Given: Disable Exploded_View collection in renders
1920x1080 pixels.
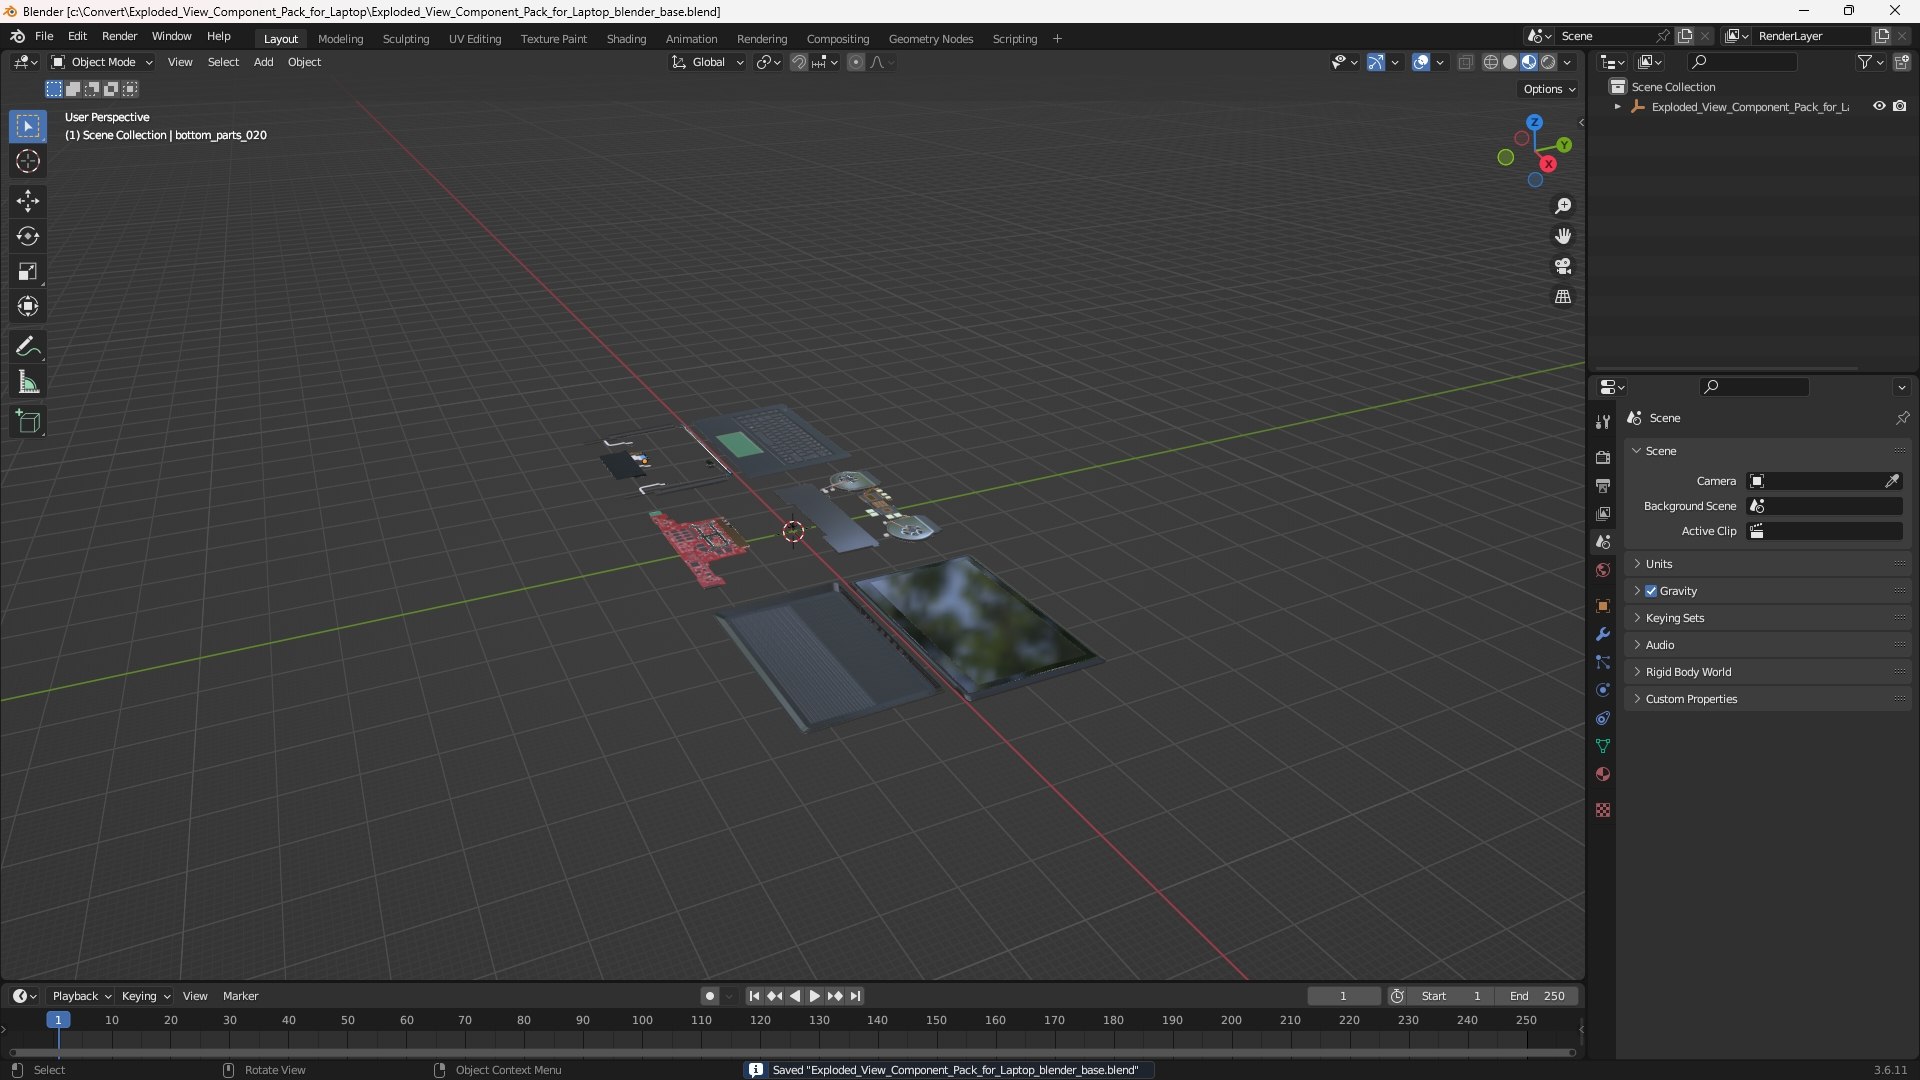Looking at the screenshot, I should (1900, 106).
